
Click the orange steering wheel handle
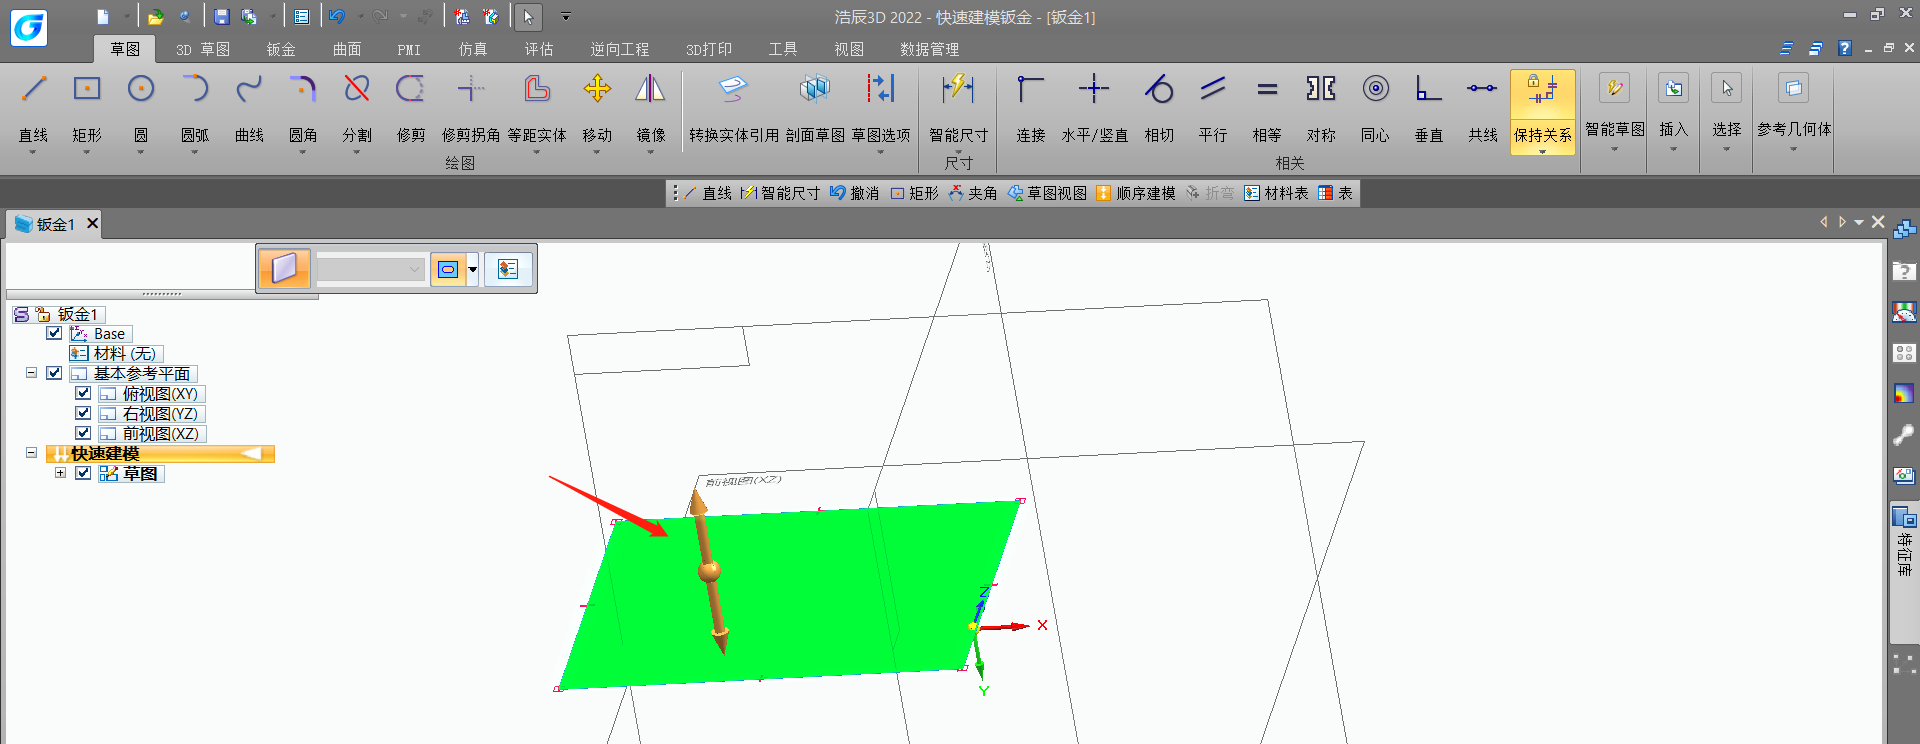click(x=709, y=571)
